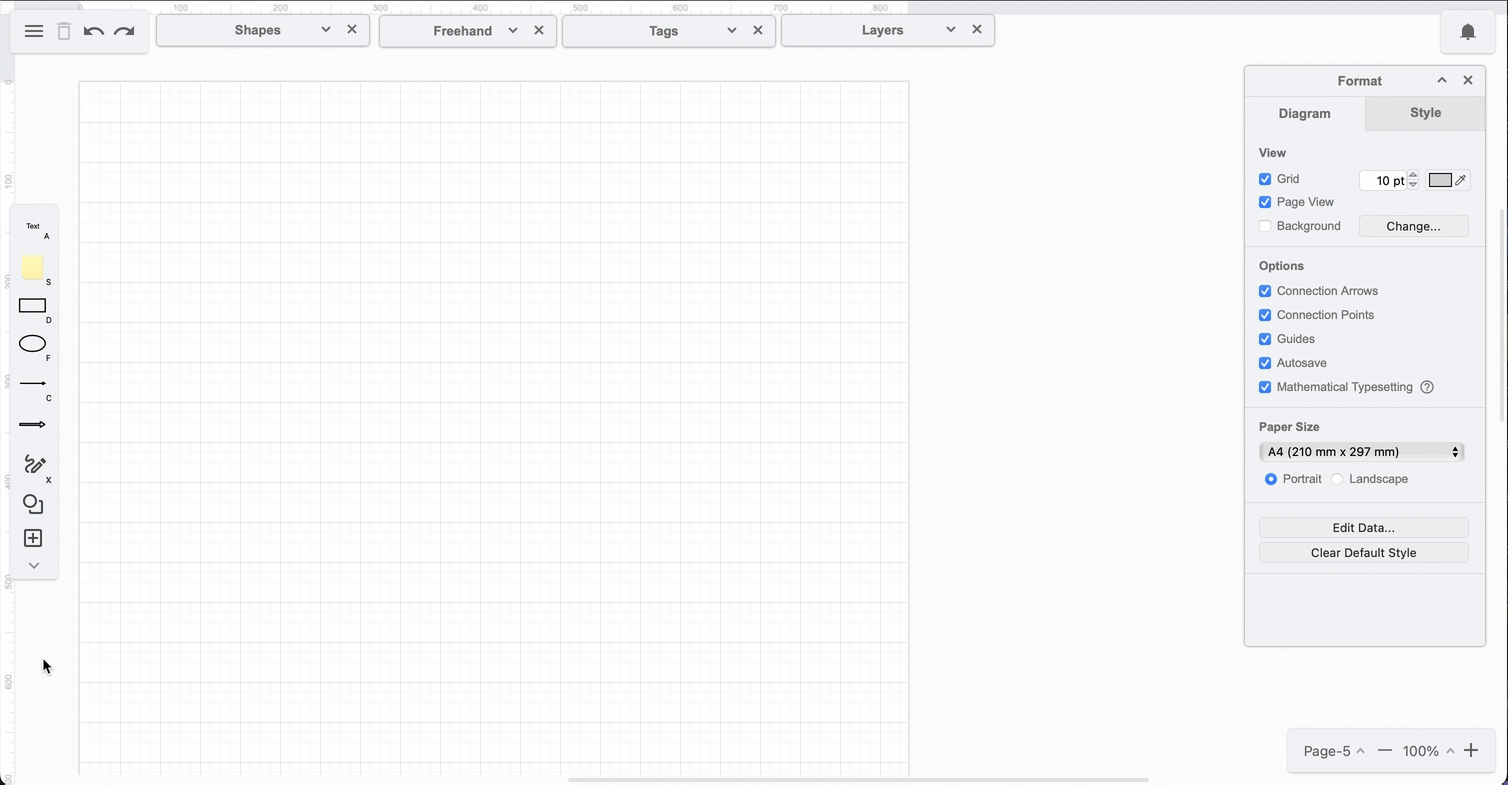
Task: Click the Clear Default Style button
Action: tap(1363, 552)
